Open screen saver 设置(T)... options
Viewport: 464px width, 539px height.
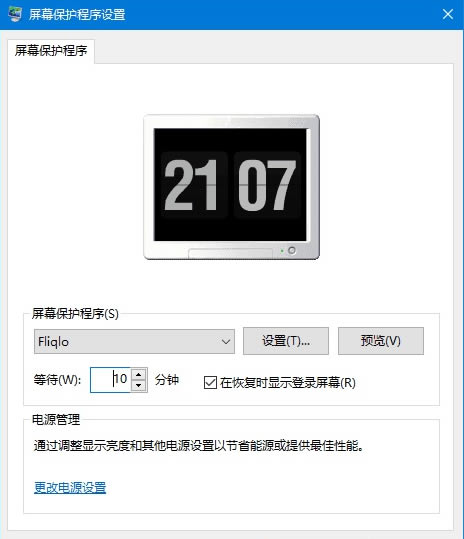click(286, 341)
